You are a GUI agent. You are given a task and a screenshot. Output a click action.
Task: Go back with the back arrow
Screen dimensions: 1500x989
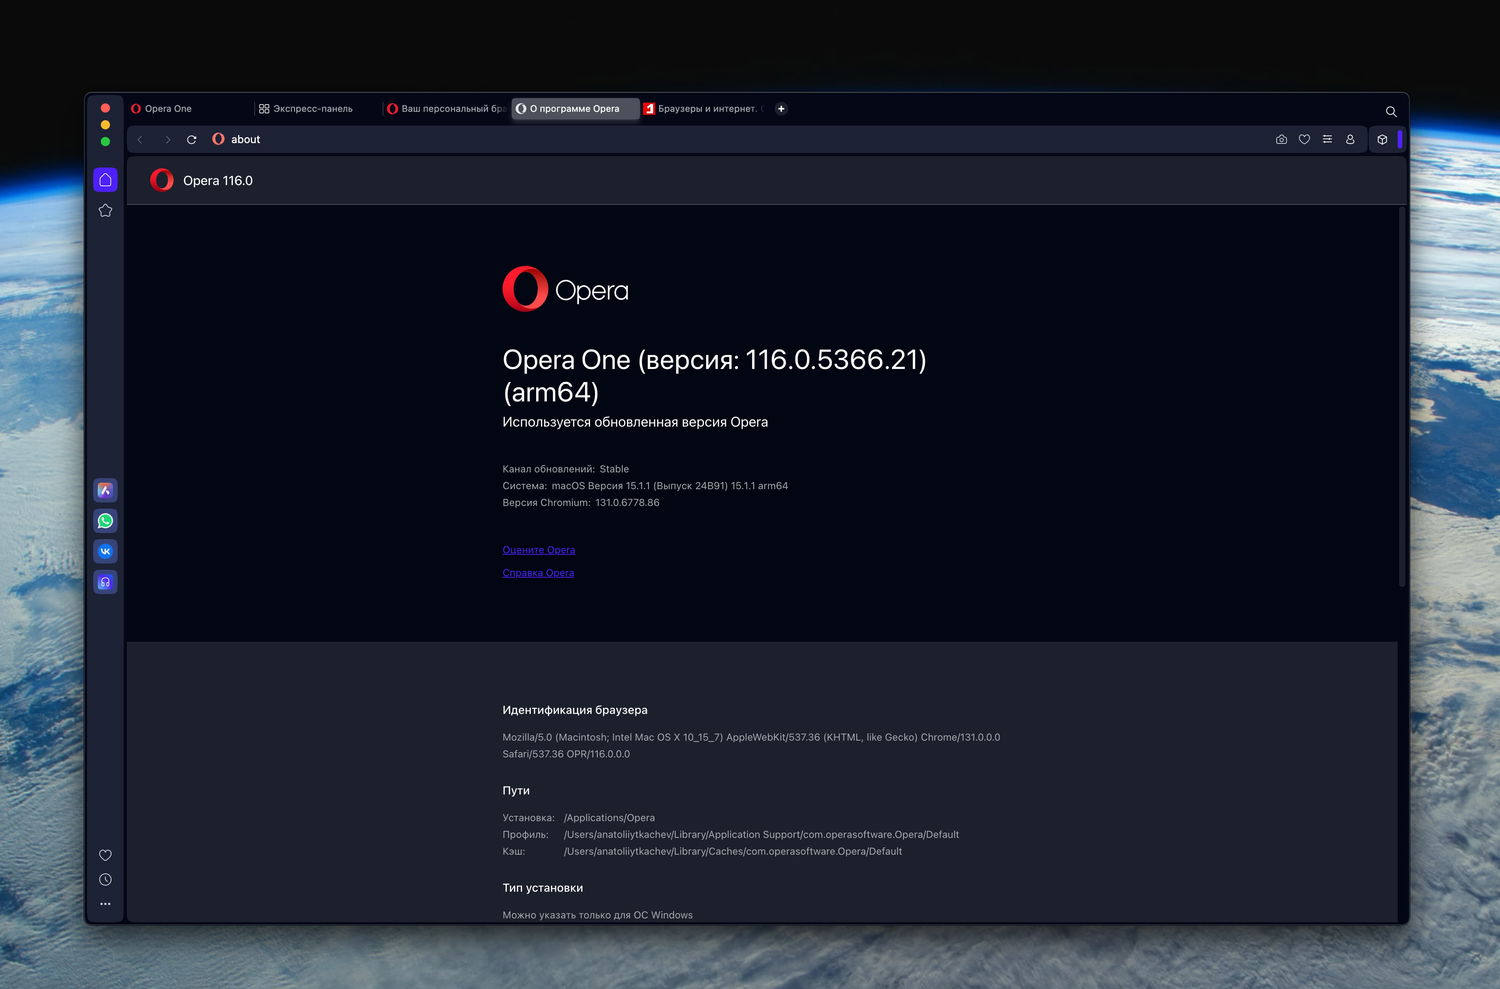(x=140, y=140)
